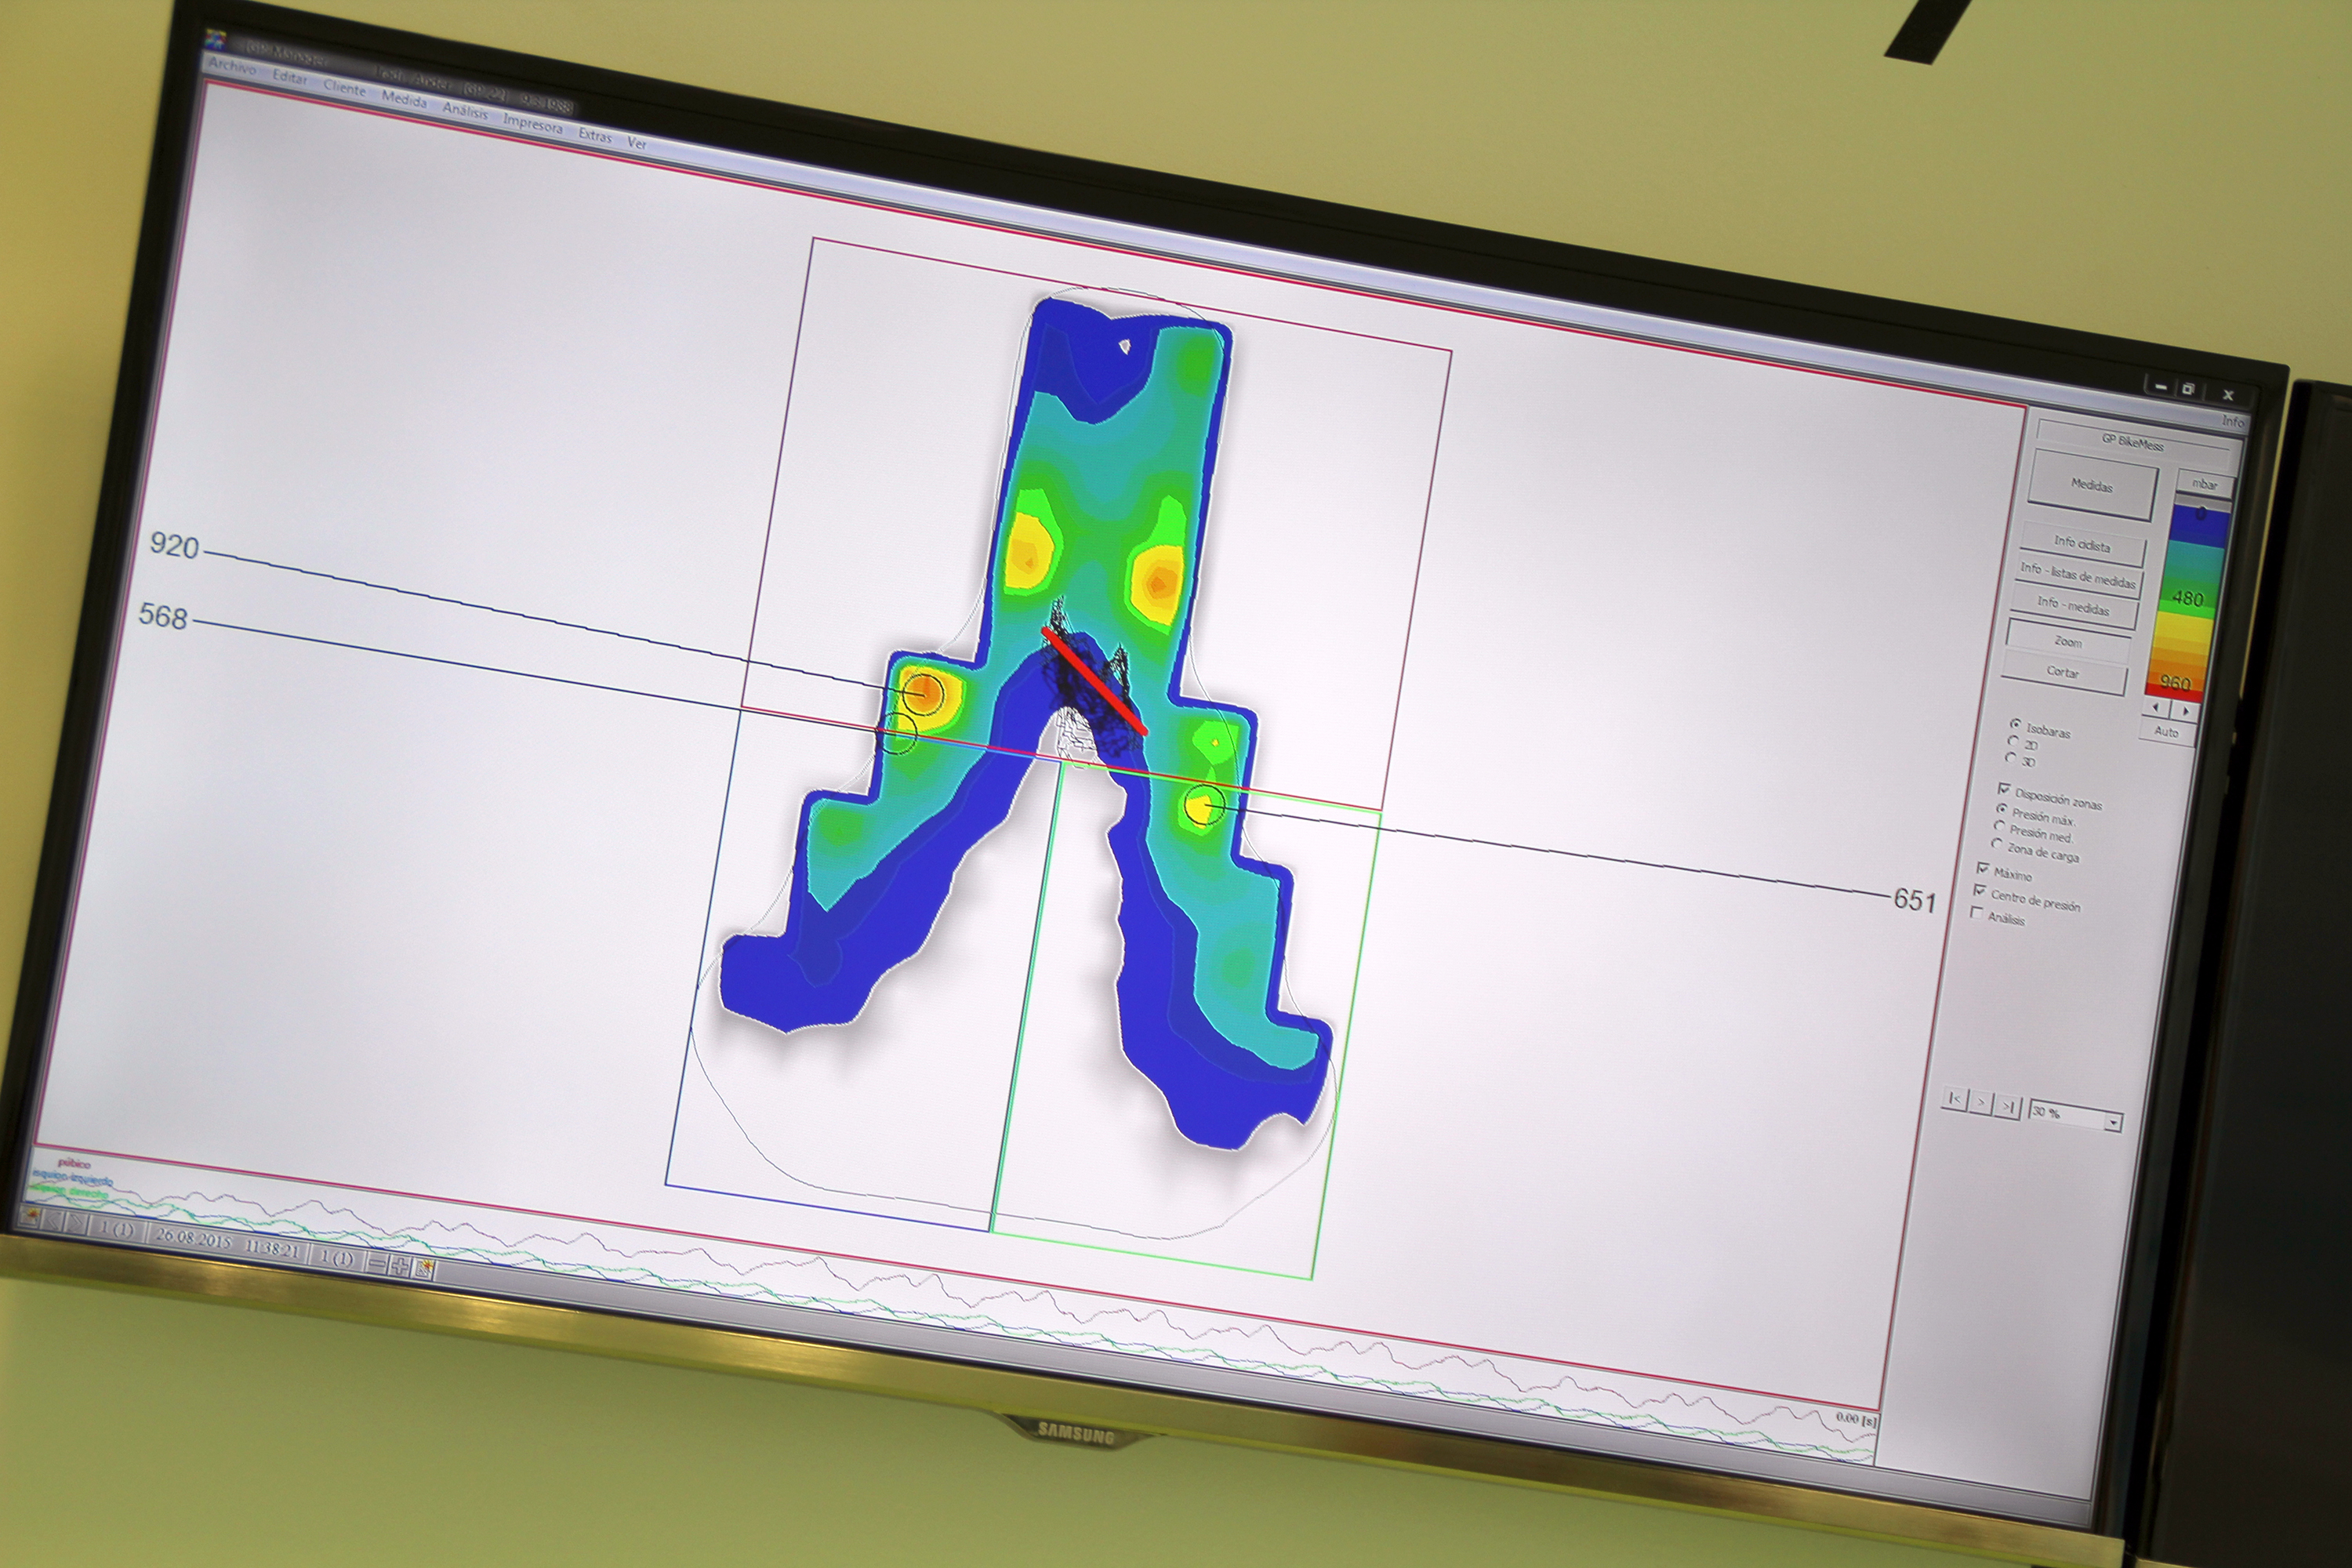Open the Cliente menu
The width and height of the screenshot is (2352, 1568).
[x=344, y=88]
